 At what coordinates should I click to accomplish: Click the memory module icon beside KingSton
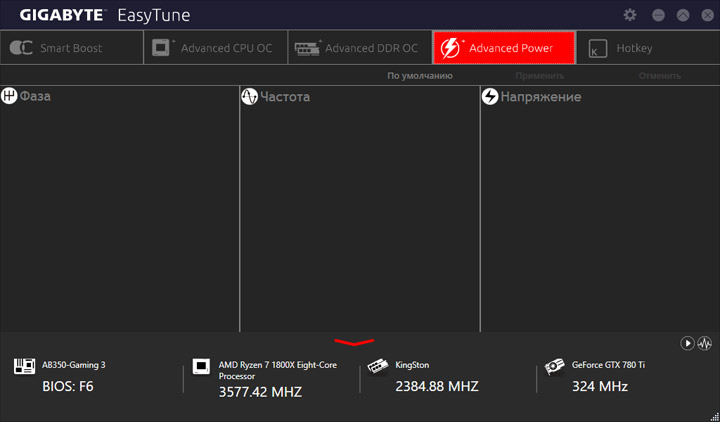click(x=378, y=366)
